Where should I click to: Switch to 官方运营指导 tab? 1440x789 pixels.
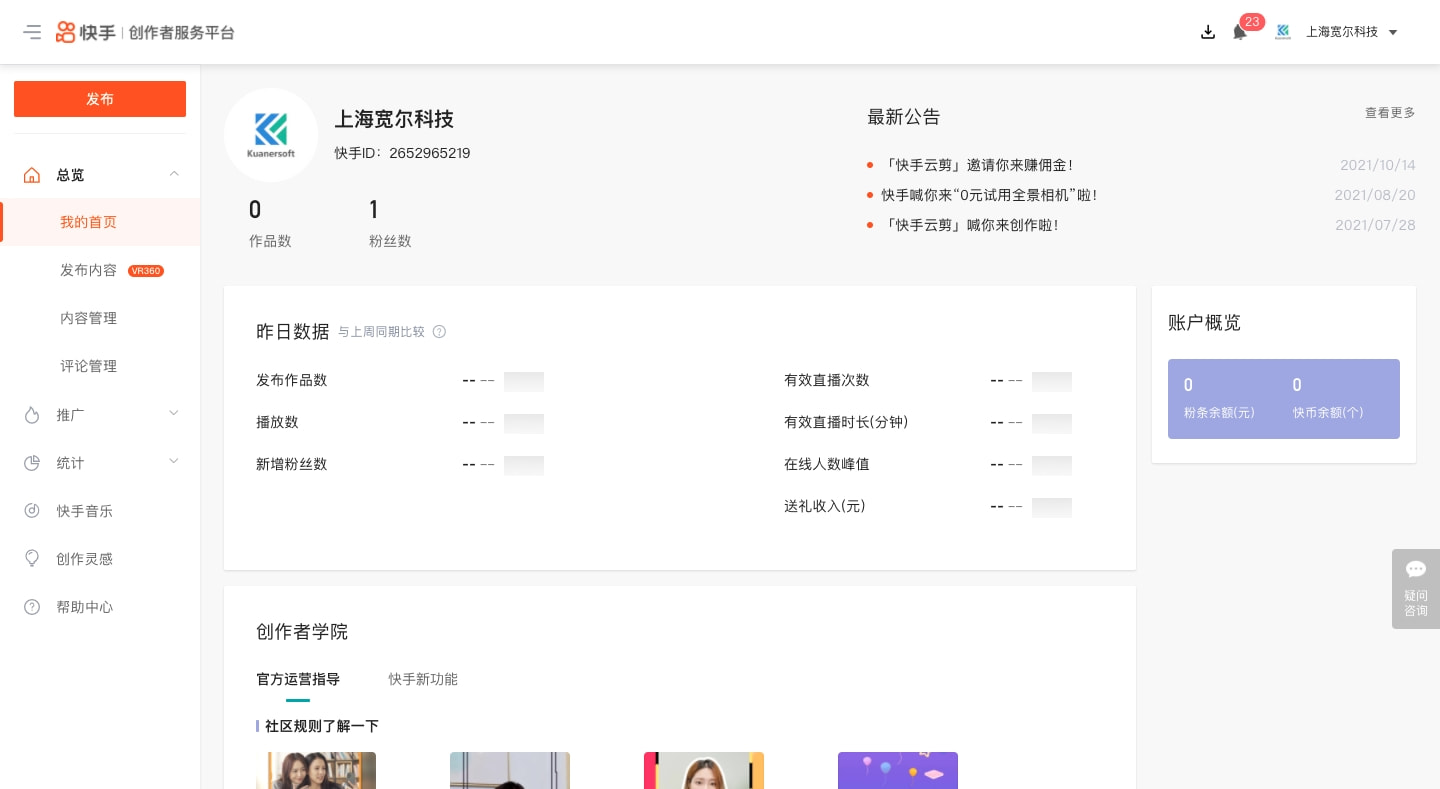(298, 679)
